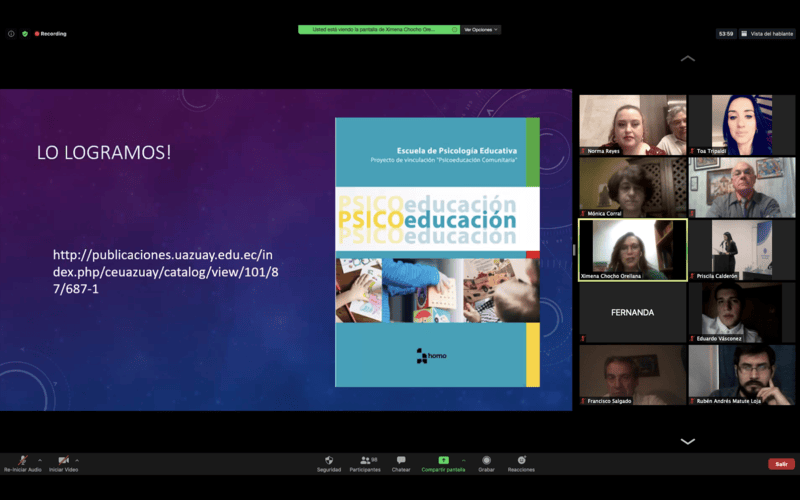
Task: Click the PSICOeducación book cover image
Action: pos(437,252)
